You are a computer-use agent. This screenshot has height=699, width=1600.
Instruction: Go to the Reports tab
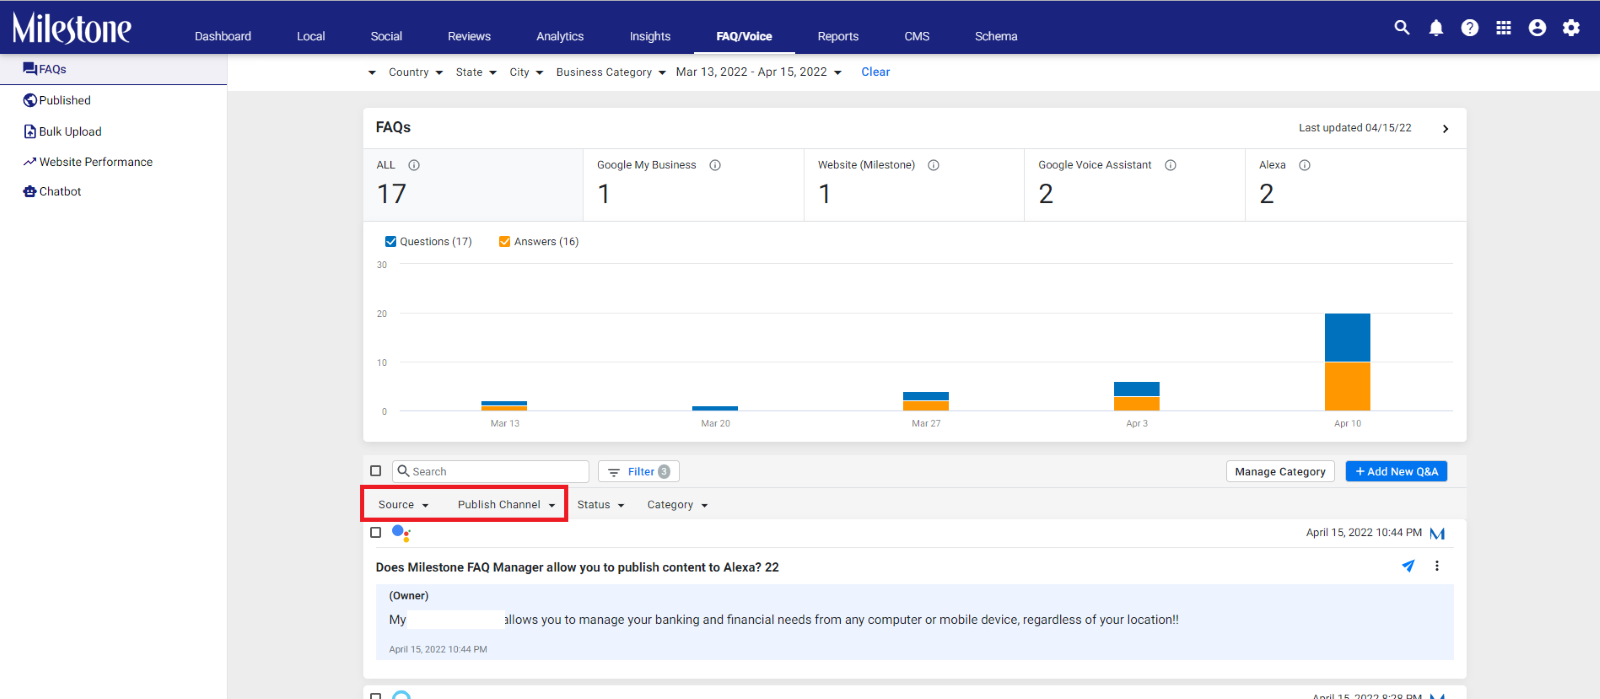coord(838,36)
